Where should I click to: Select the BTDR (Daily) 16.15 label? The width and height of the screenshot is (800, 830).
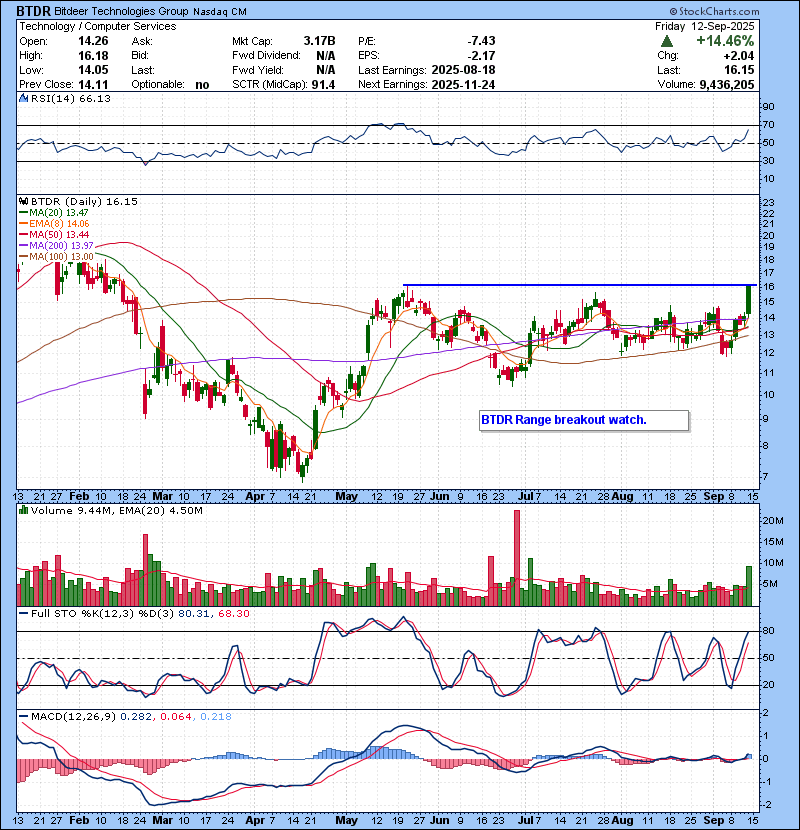(x=84, y=202)
